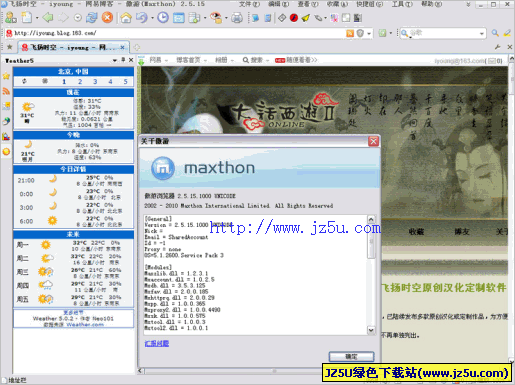Viewport: 515px width, 385px height.
Task: Click the 汇报问题 link in about dialog
Action: pyautogui.click(x=157, y=343)
